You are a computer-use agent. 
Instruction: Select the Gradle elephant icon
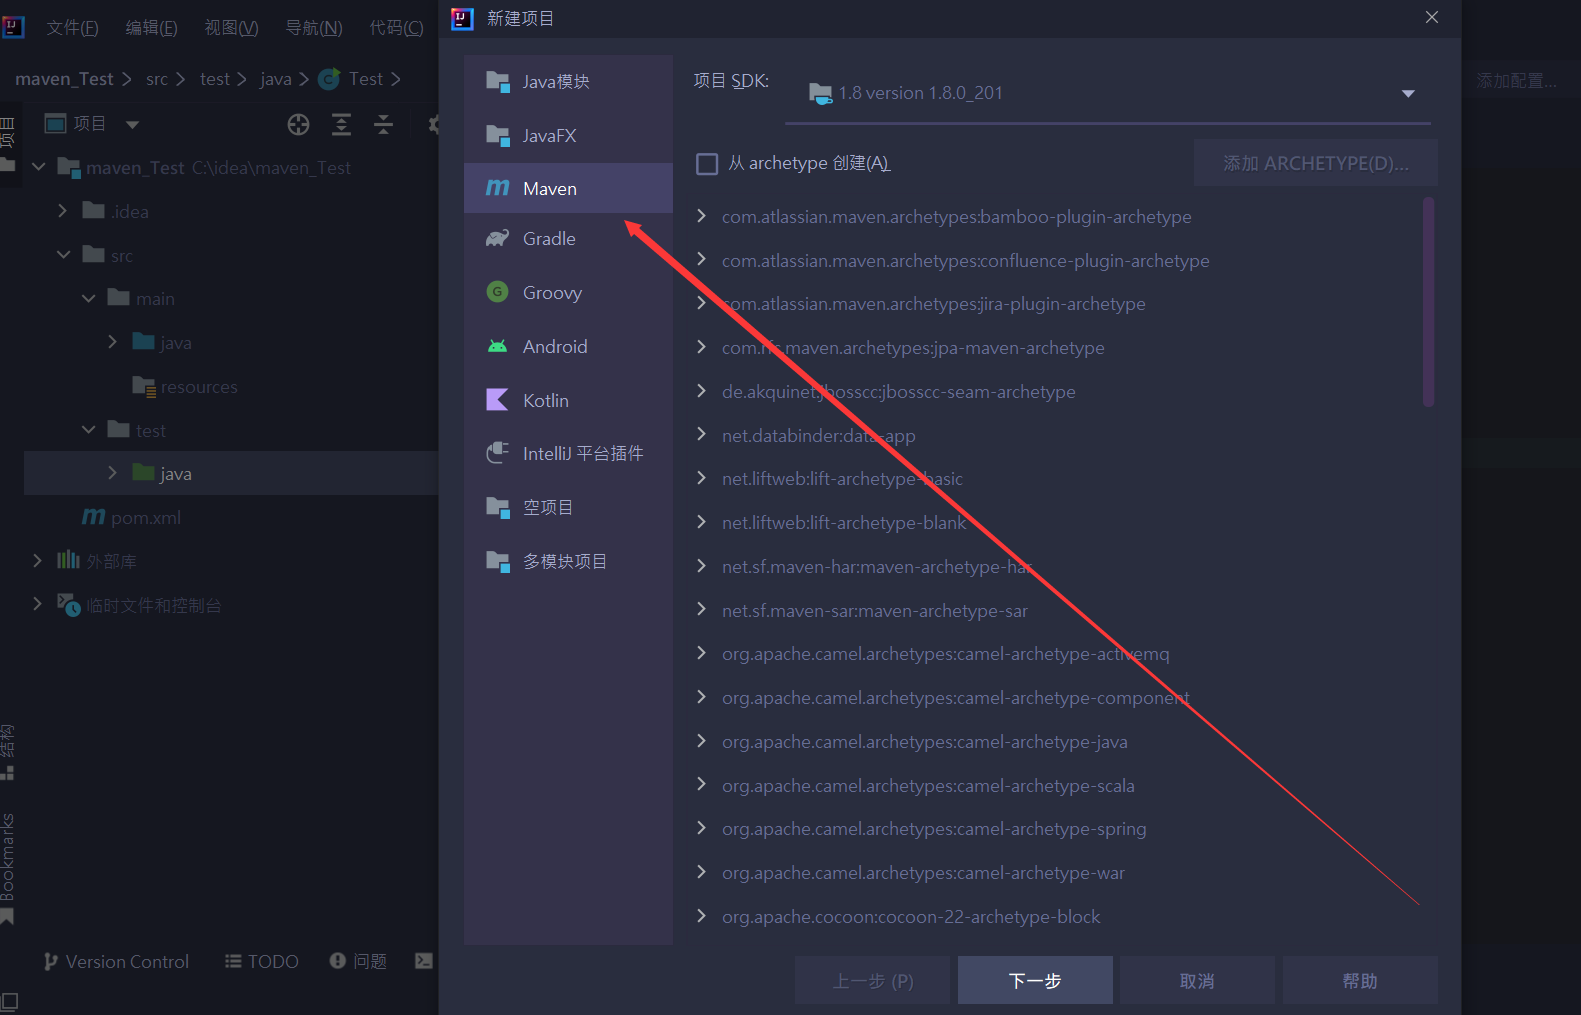pos(497,238)
